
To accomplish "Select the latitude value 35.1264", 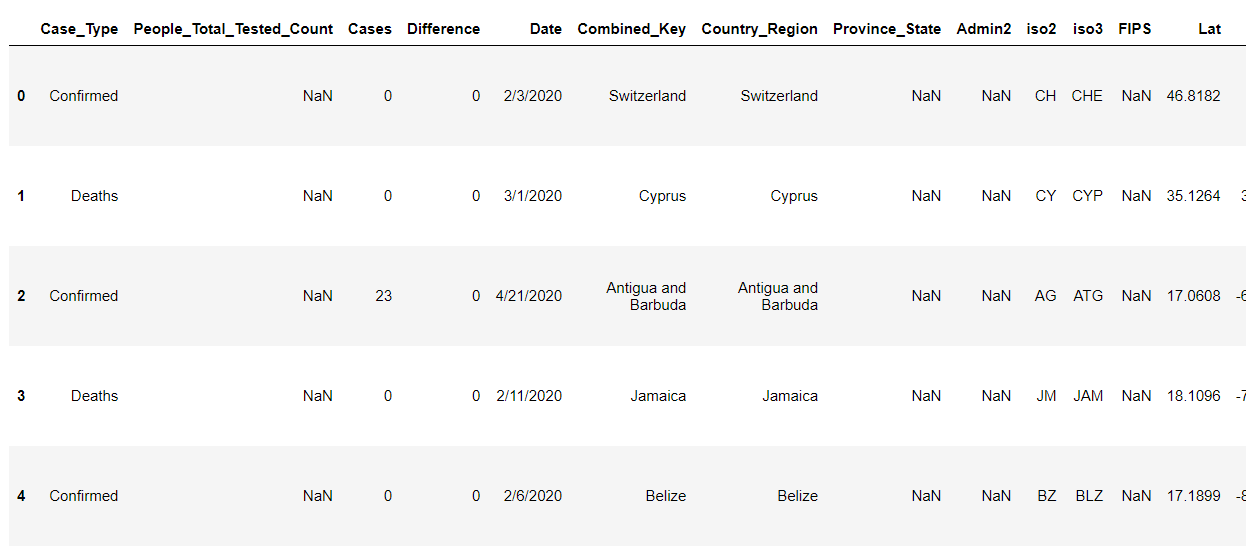I will tap(1193, 196).
